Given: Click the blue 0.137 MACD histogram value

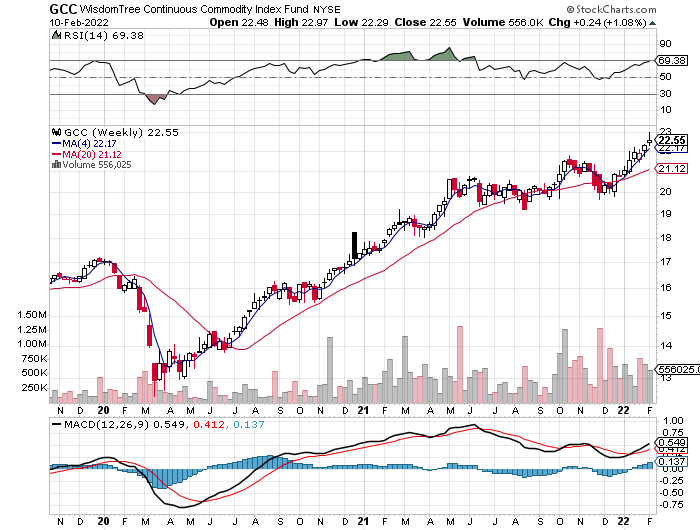Looking at the screenshot, I should (249, 425).
